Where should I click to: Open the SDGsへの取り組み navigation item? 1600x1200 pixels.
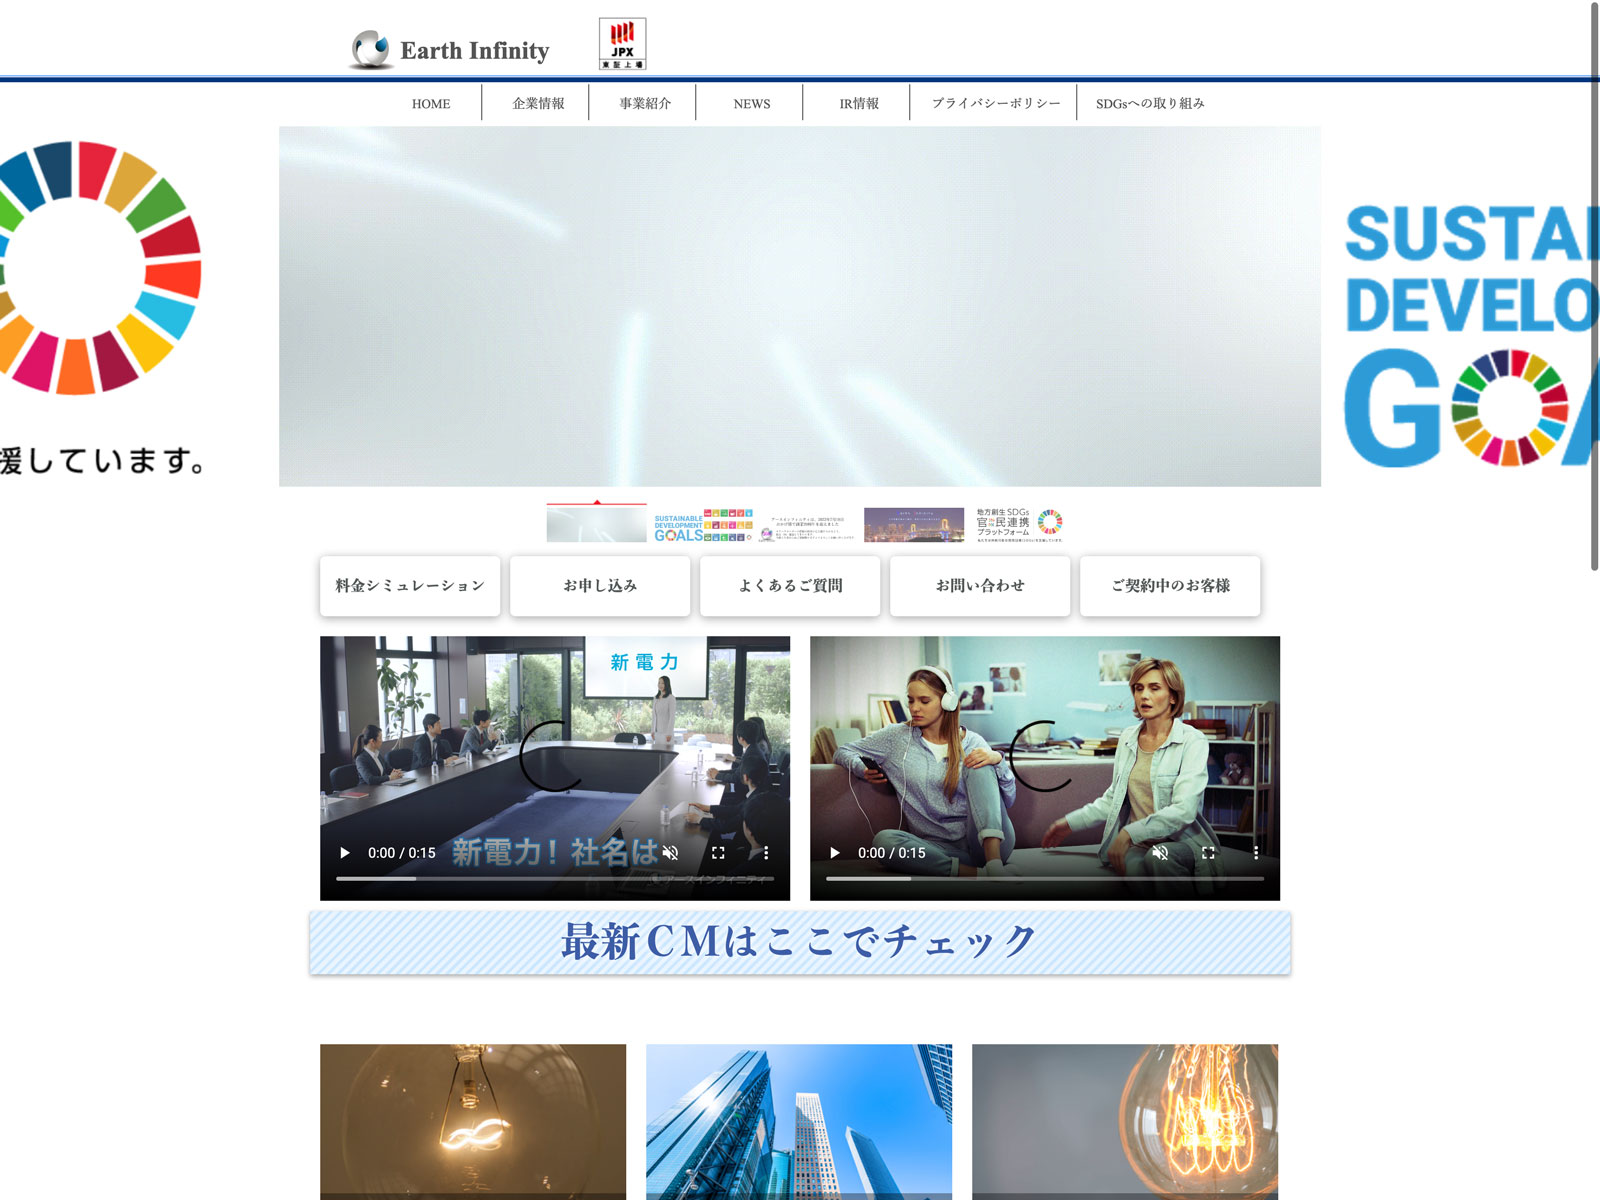pyautogui.click(x=1150, y=103)
